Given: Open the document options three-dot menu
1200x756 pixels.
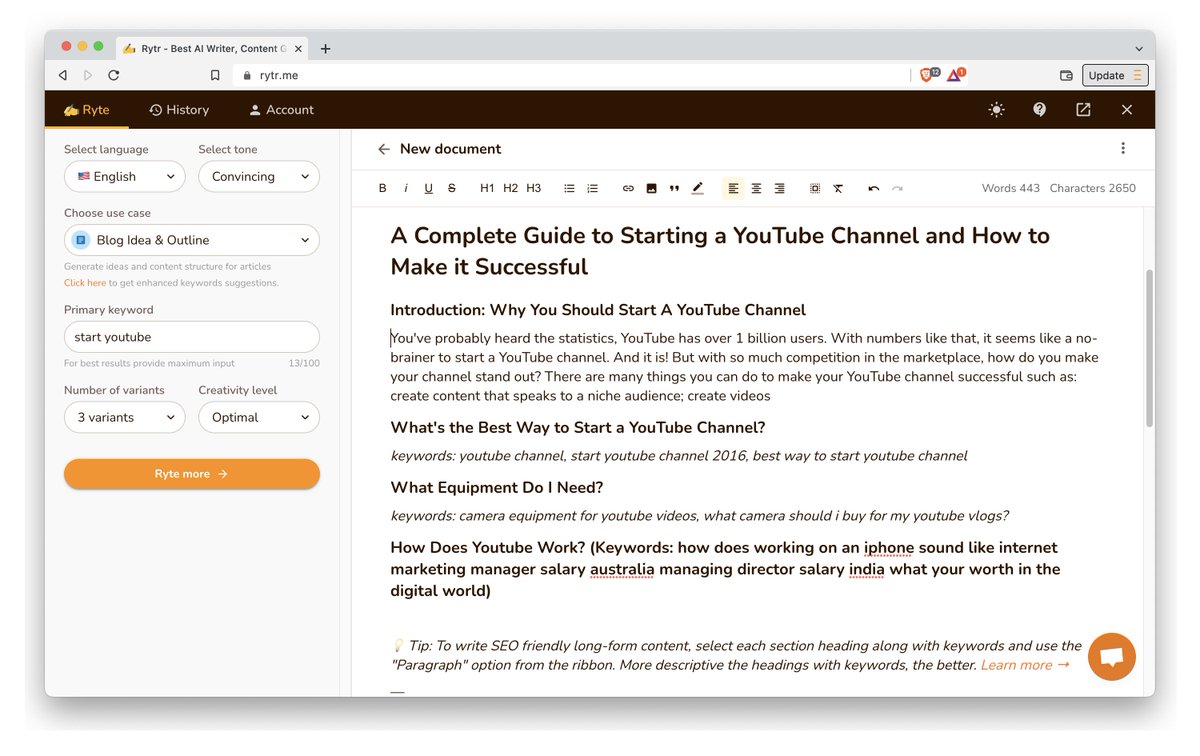Looking at the screenshot, I should (1123, 148).
